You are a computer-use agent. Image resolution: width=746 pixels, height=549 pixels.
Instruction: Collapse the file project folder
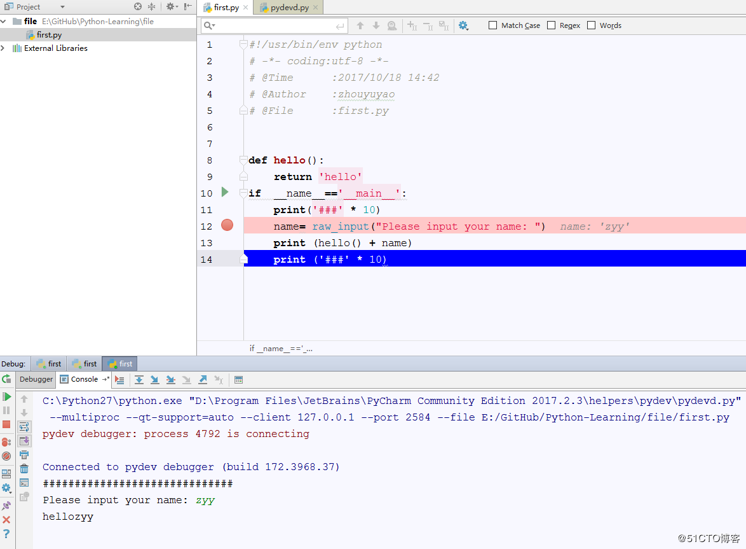tap(4, 21)
